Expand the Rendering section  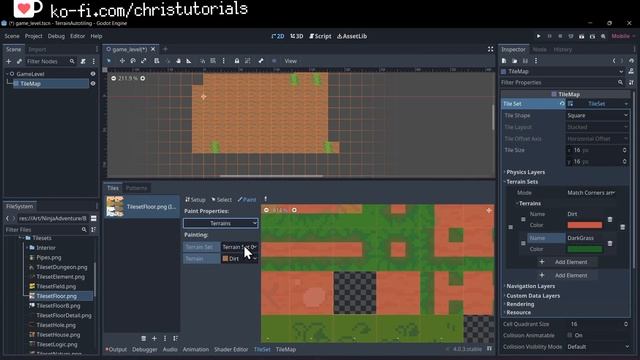(x=520, y=304)
